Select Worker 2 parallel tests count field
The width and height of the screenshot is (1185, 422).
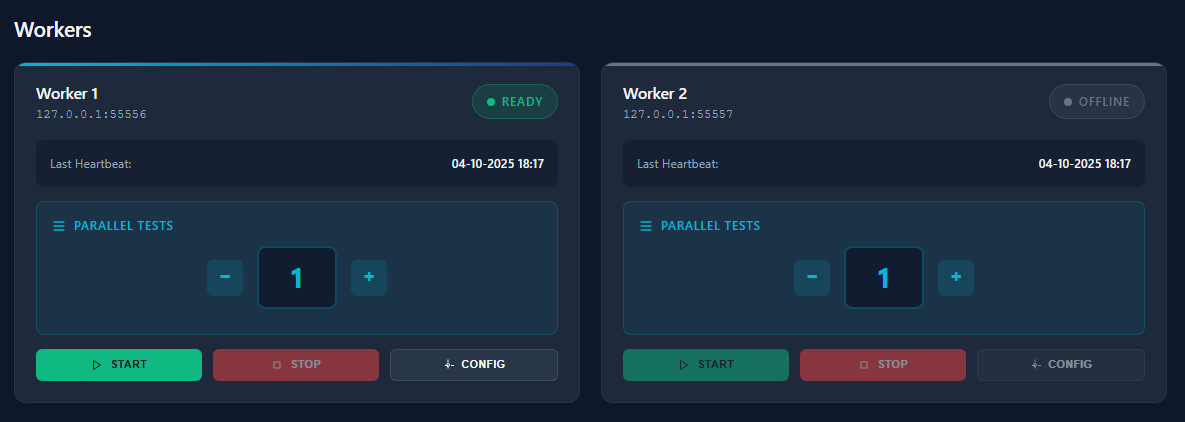coord(884,278)
